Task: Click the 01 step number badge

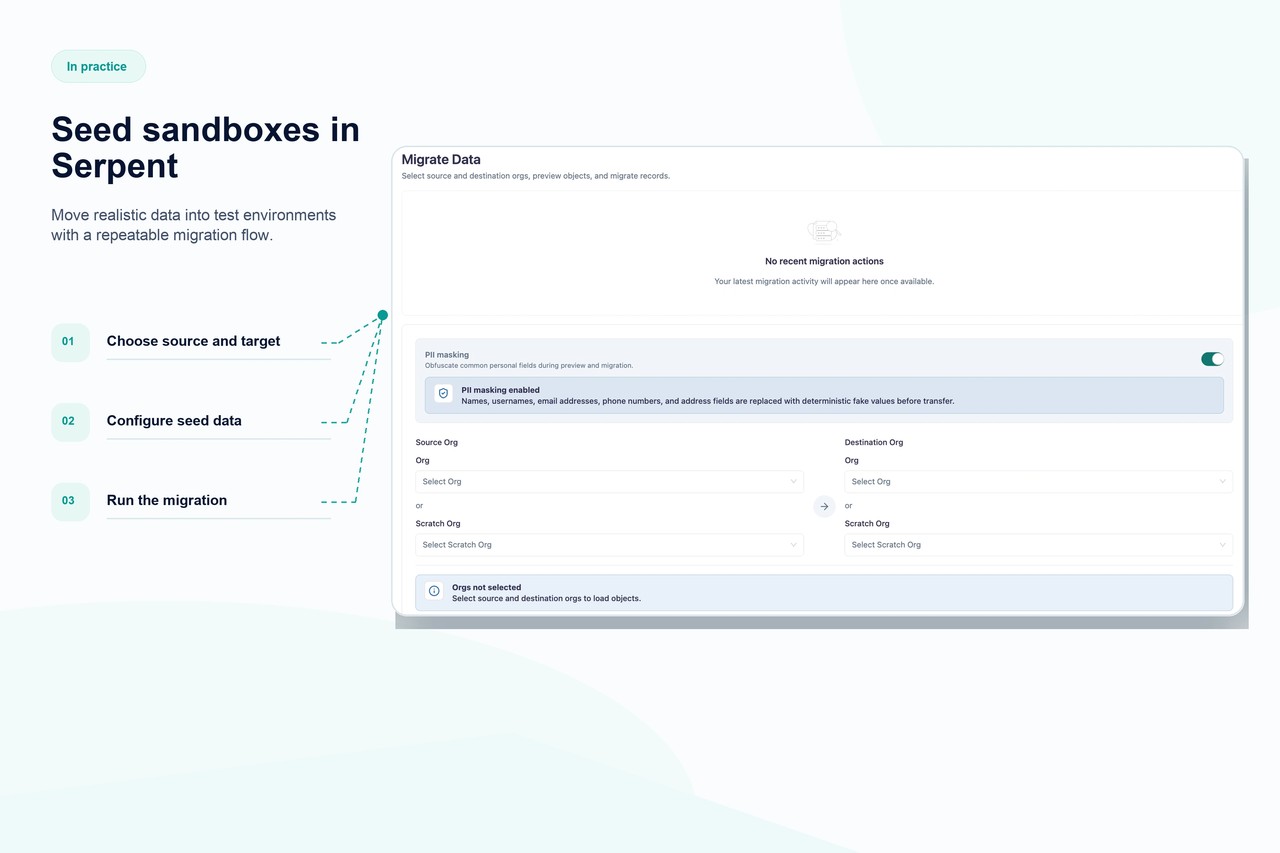Action: click(70, 342)
